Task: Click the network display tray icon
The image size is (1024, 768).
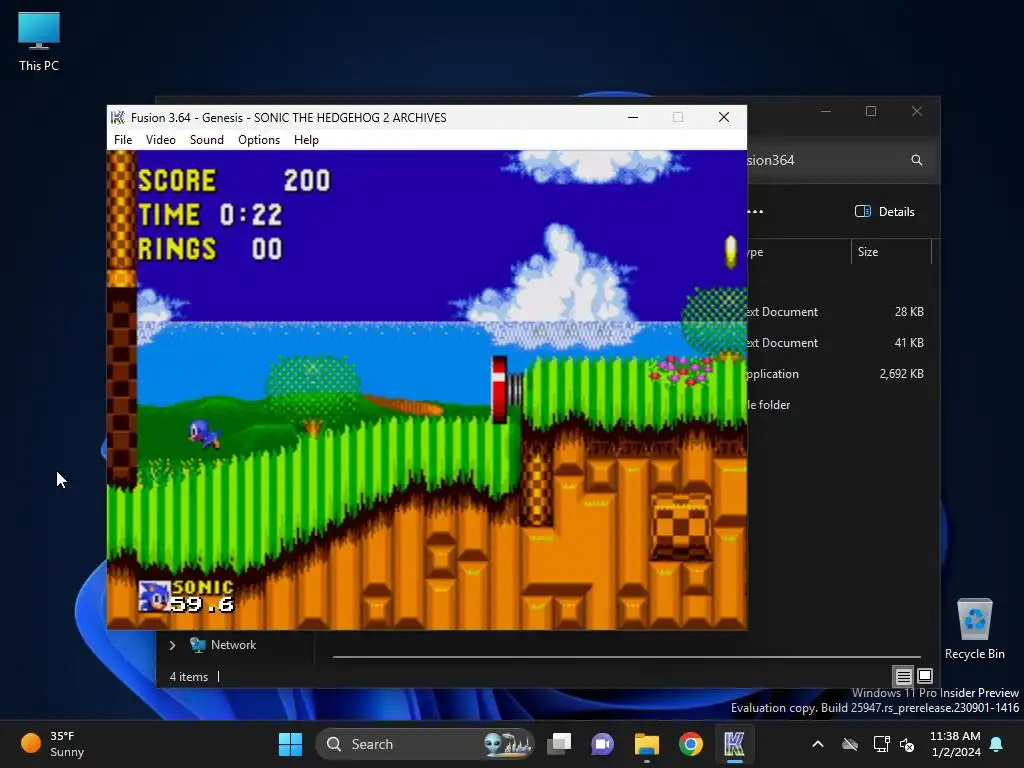Action: [x=881, y=744]
